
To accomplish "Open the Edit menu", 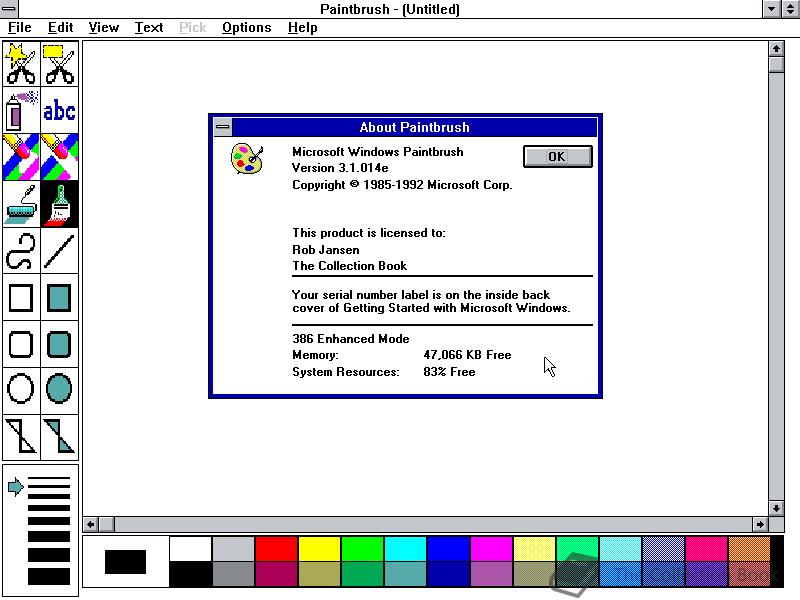I will point(60,28).
